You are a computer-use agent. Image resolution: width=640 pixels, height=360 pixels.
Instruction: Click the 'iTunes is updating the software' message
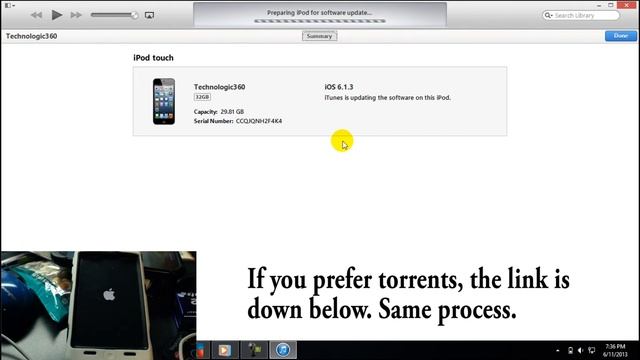(x=387, y=98)
